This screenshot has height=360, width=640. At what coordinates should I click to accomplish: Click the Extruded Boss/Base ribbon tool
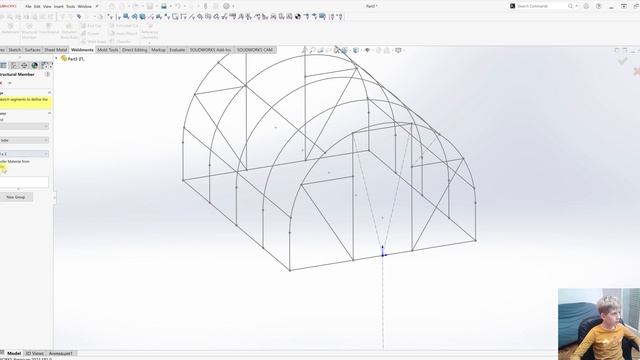click(69, 31)
